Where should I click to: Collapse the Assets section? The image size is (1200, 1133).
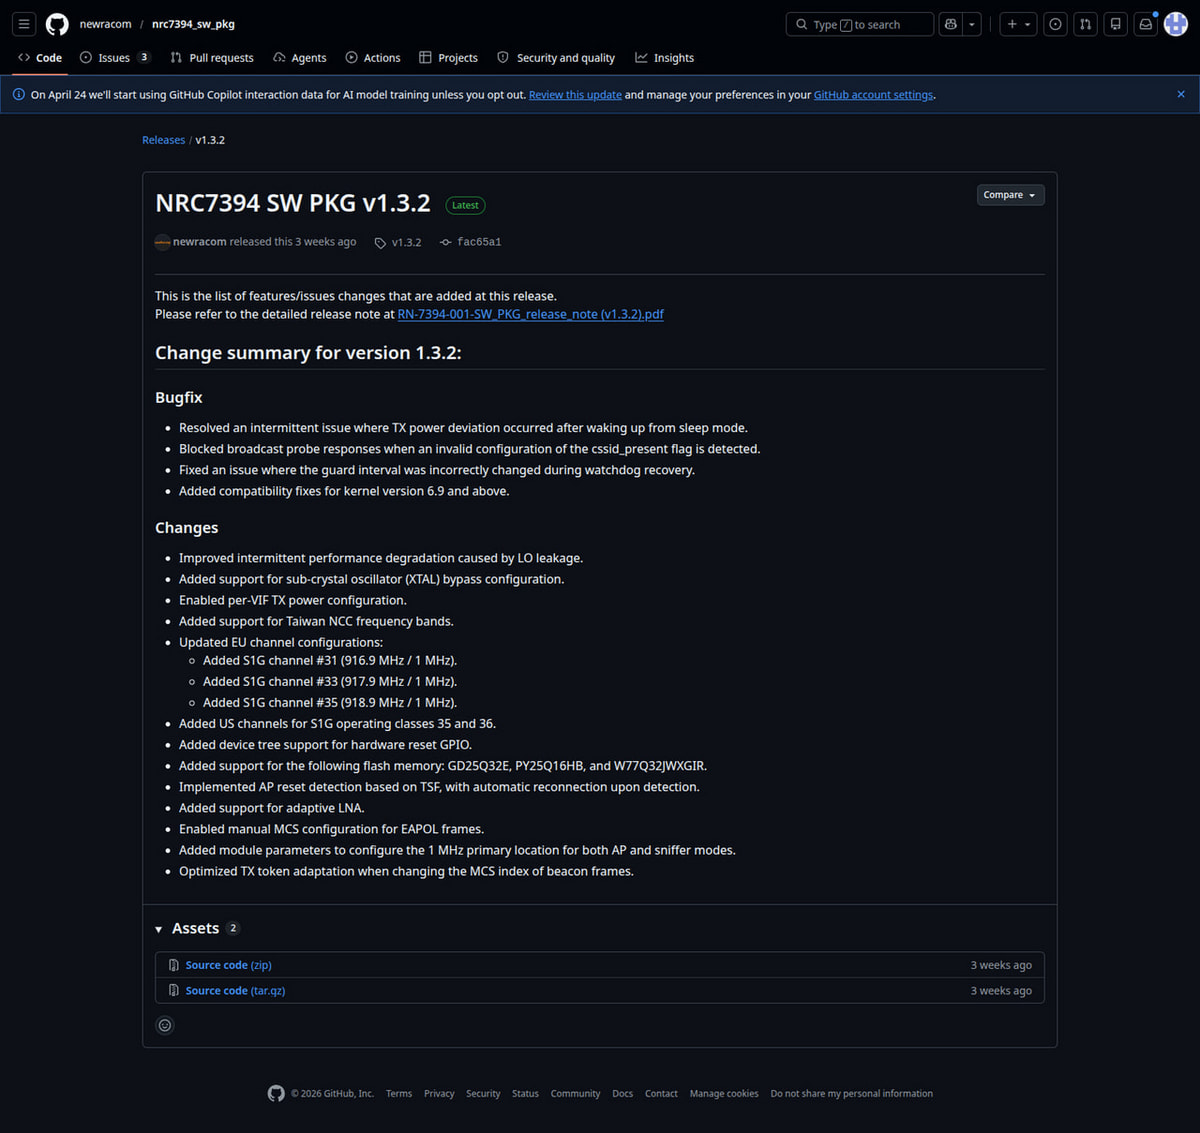pyautogui.click(x=159, y=929)
